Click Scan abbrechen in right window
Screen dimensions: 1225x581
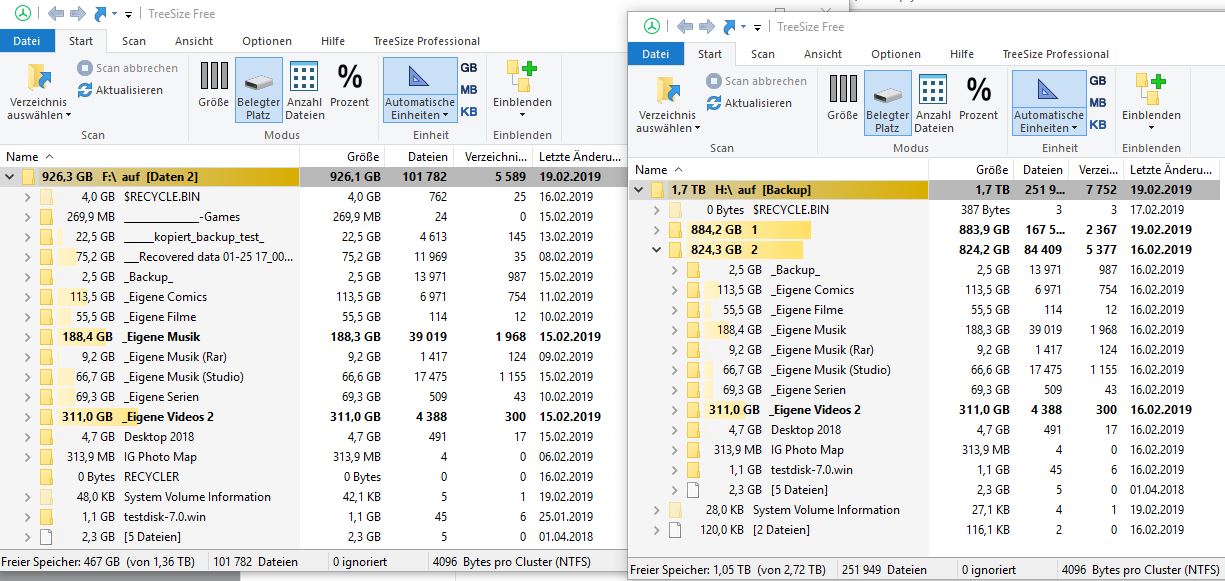(x=756, y=81)
